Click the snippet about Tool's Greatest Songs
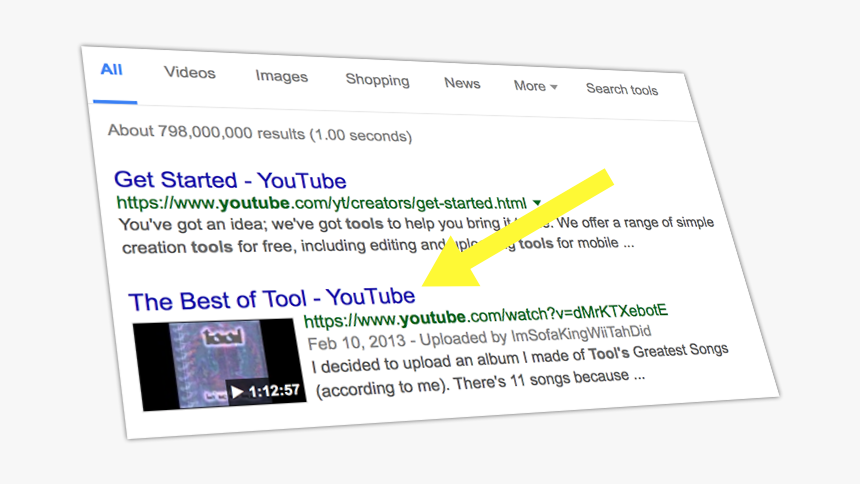Image resolution: width=860 pixels, height=484 pixels. (x=522, y=368)
